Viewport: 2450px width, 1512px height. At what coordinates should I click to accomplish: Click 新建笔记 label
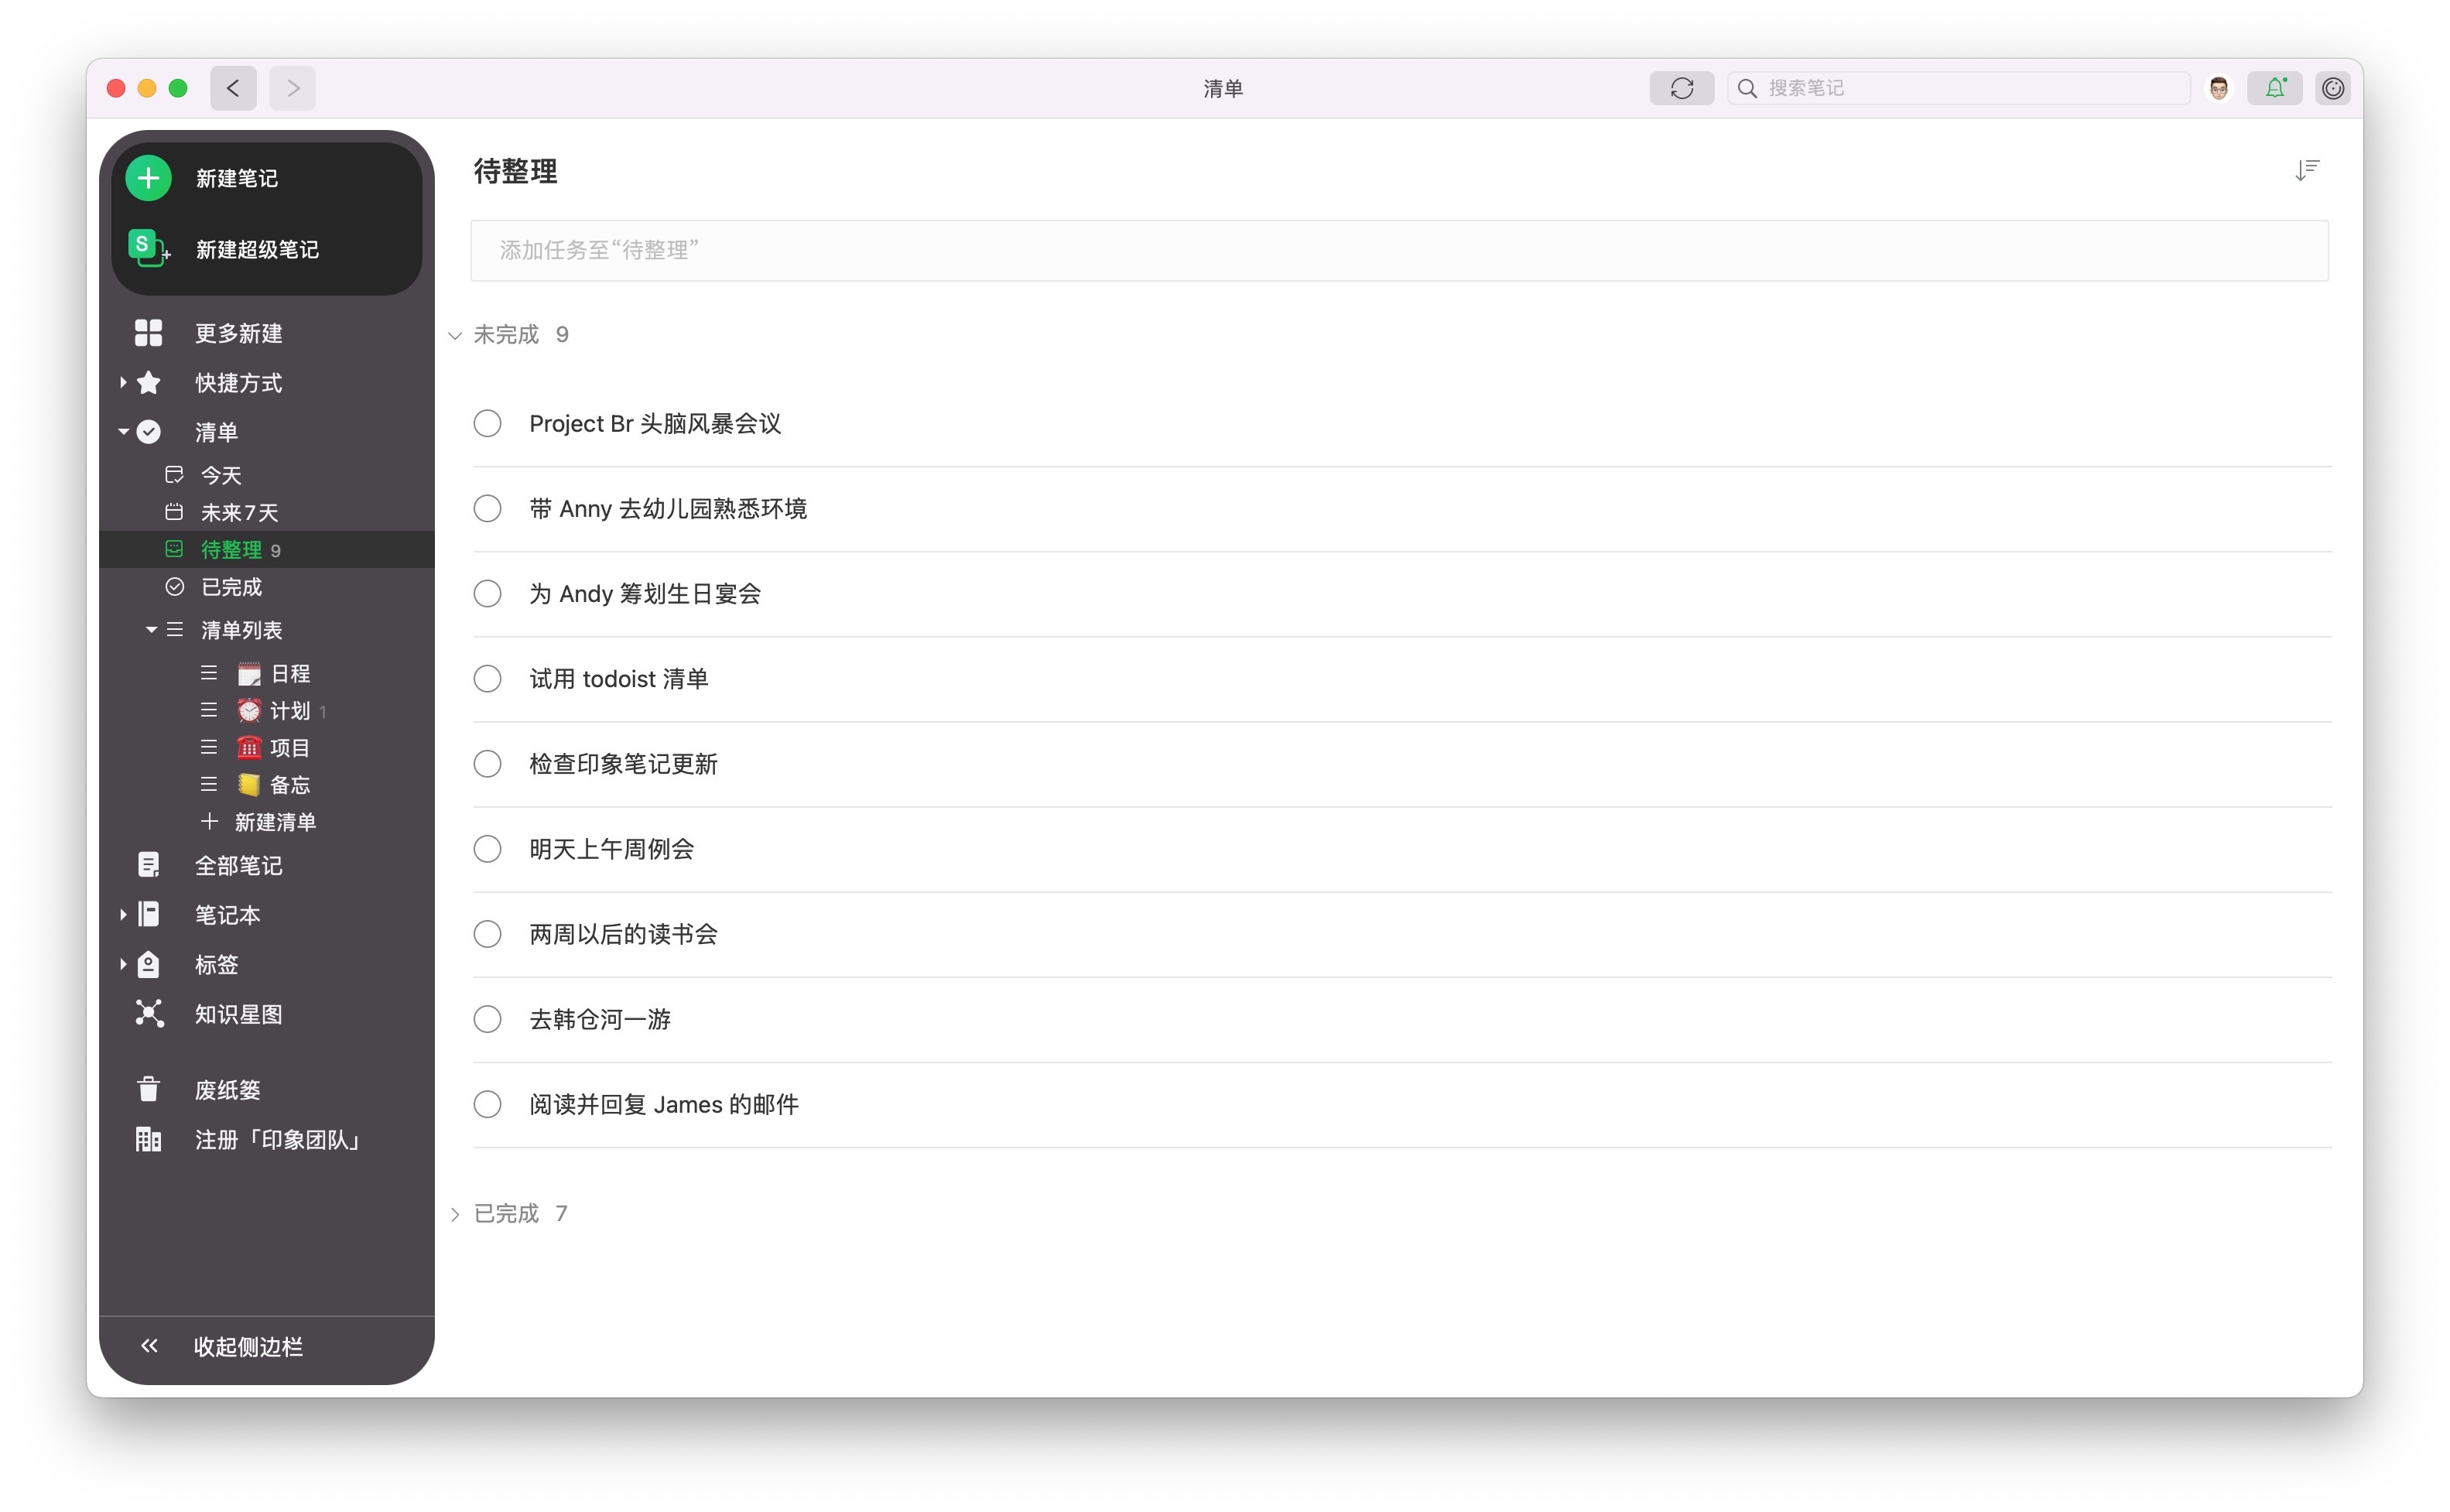(237, 178)
